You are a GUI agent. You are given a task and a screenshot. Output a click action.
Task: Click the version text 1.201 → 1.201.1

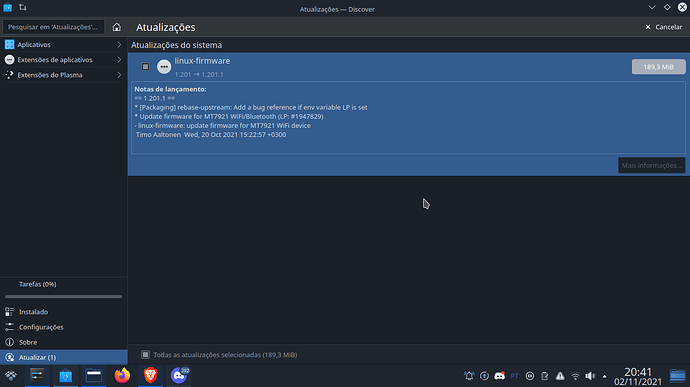(199, 74)
